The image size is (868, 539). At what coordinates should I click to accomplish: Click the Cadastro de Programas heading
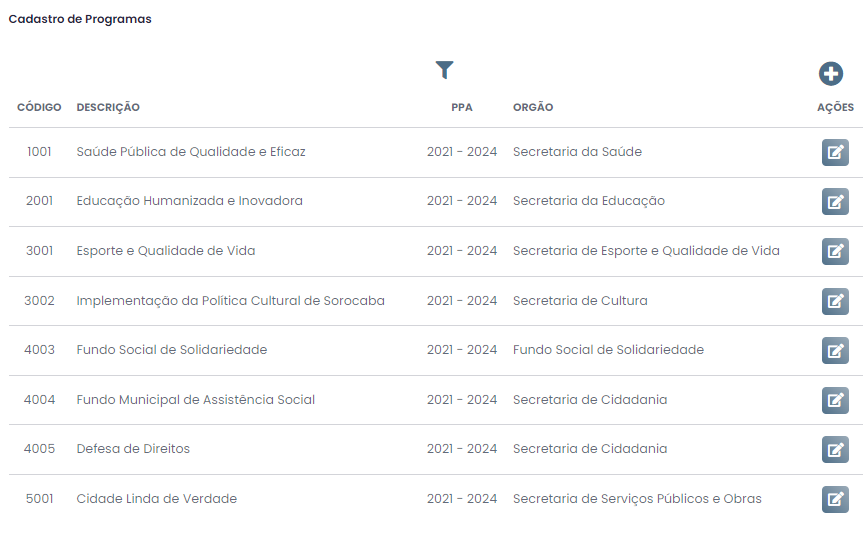tap(80, 19)
